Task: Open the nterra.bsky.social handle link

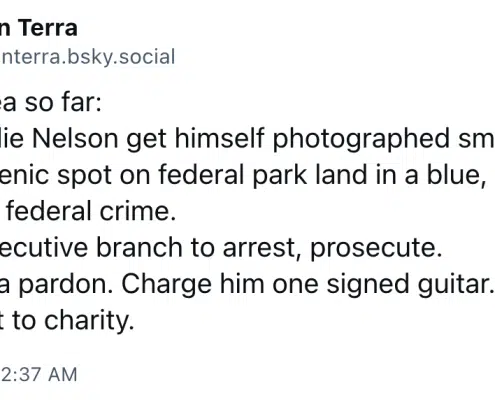Action: (87, 57)
